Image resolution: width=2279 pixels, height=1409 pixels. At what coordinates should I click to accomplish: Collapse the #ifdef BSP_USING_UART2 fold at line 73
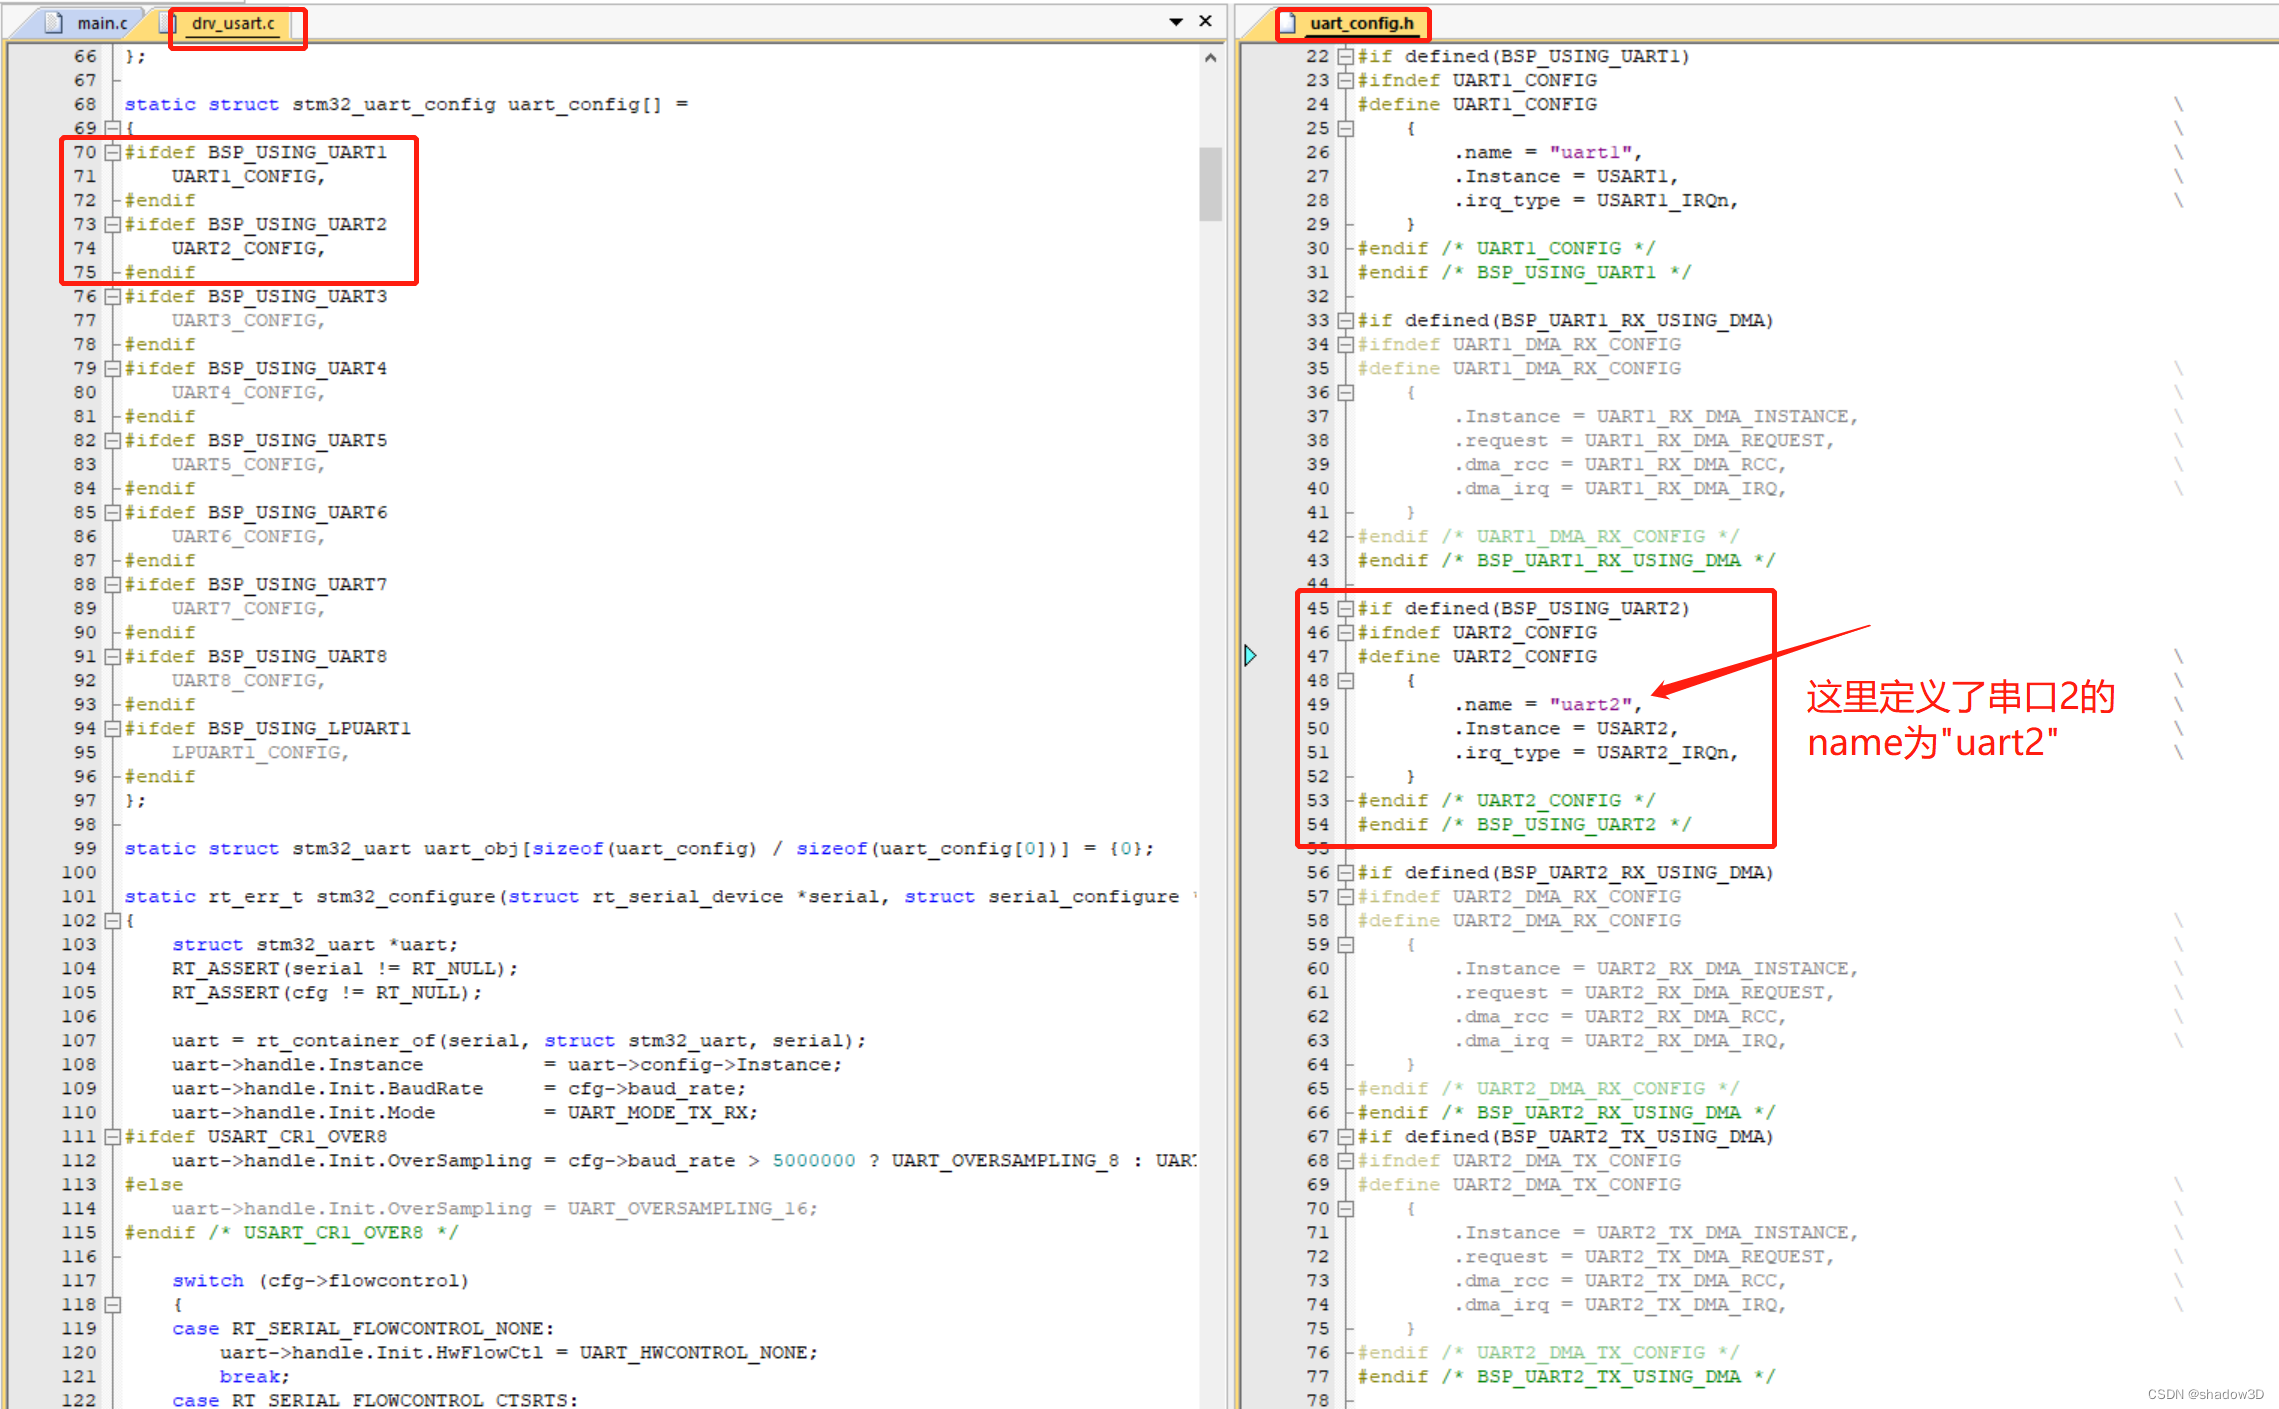113,224
